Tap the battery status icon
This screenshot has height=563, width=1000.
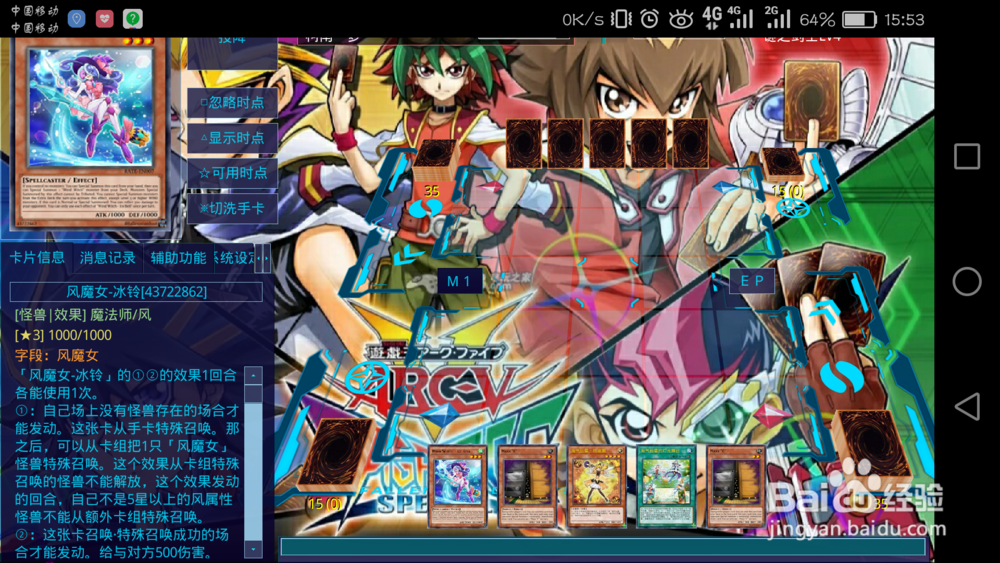859,20
